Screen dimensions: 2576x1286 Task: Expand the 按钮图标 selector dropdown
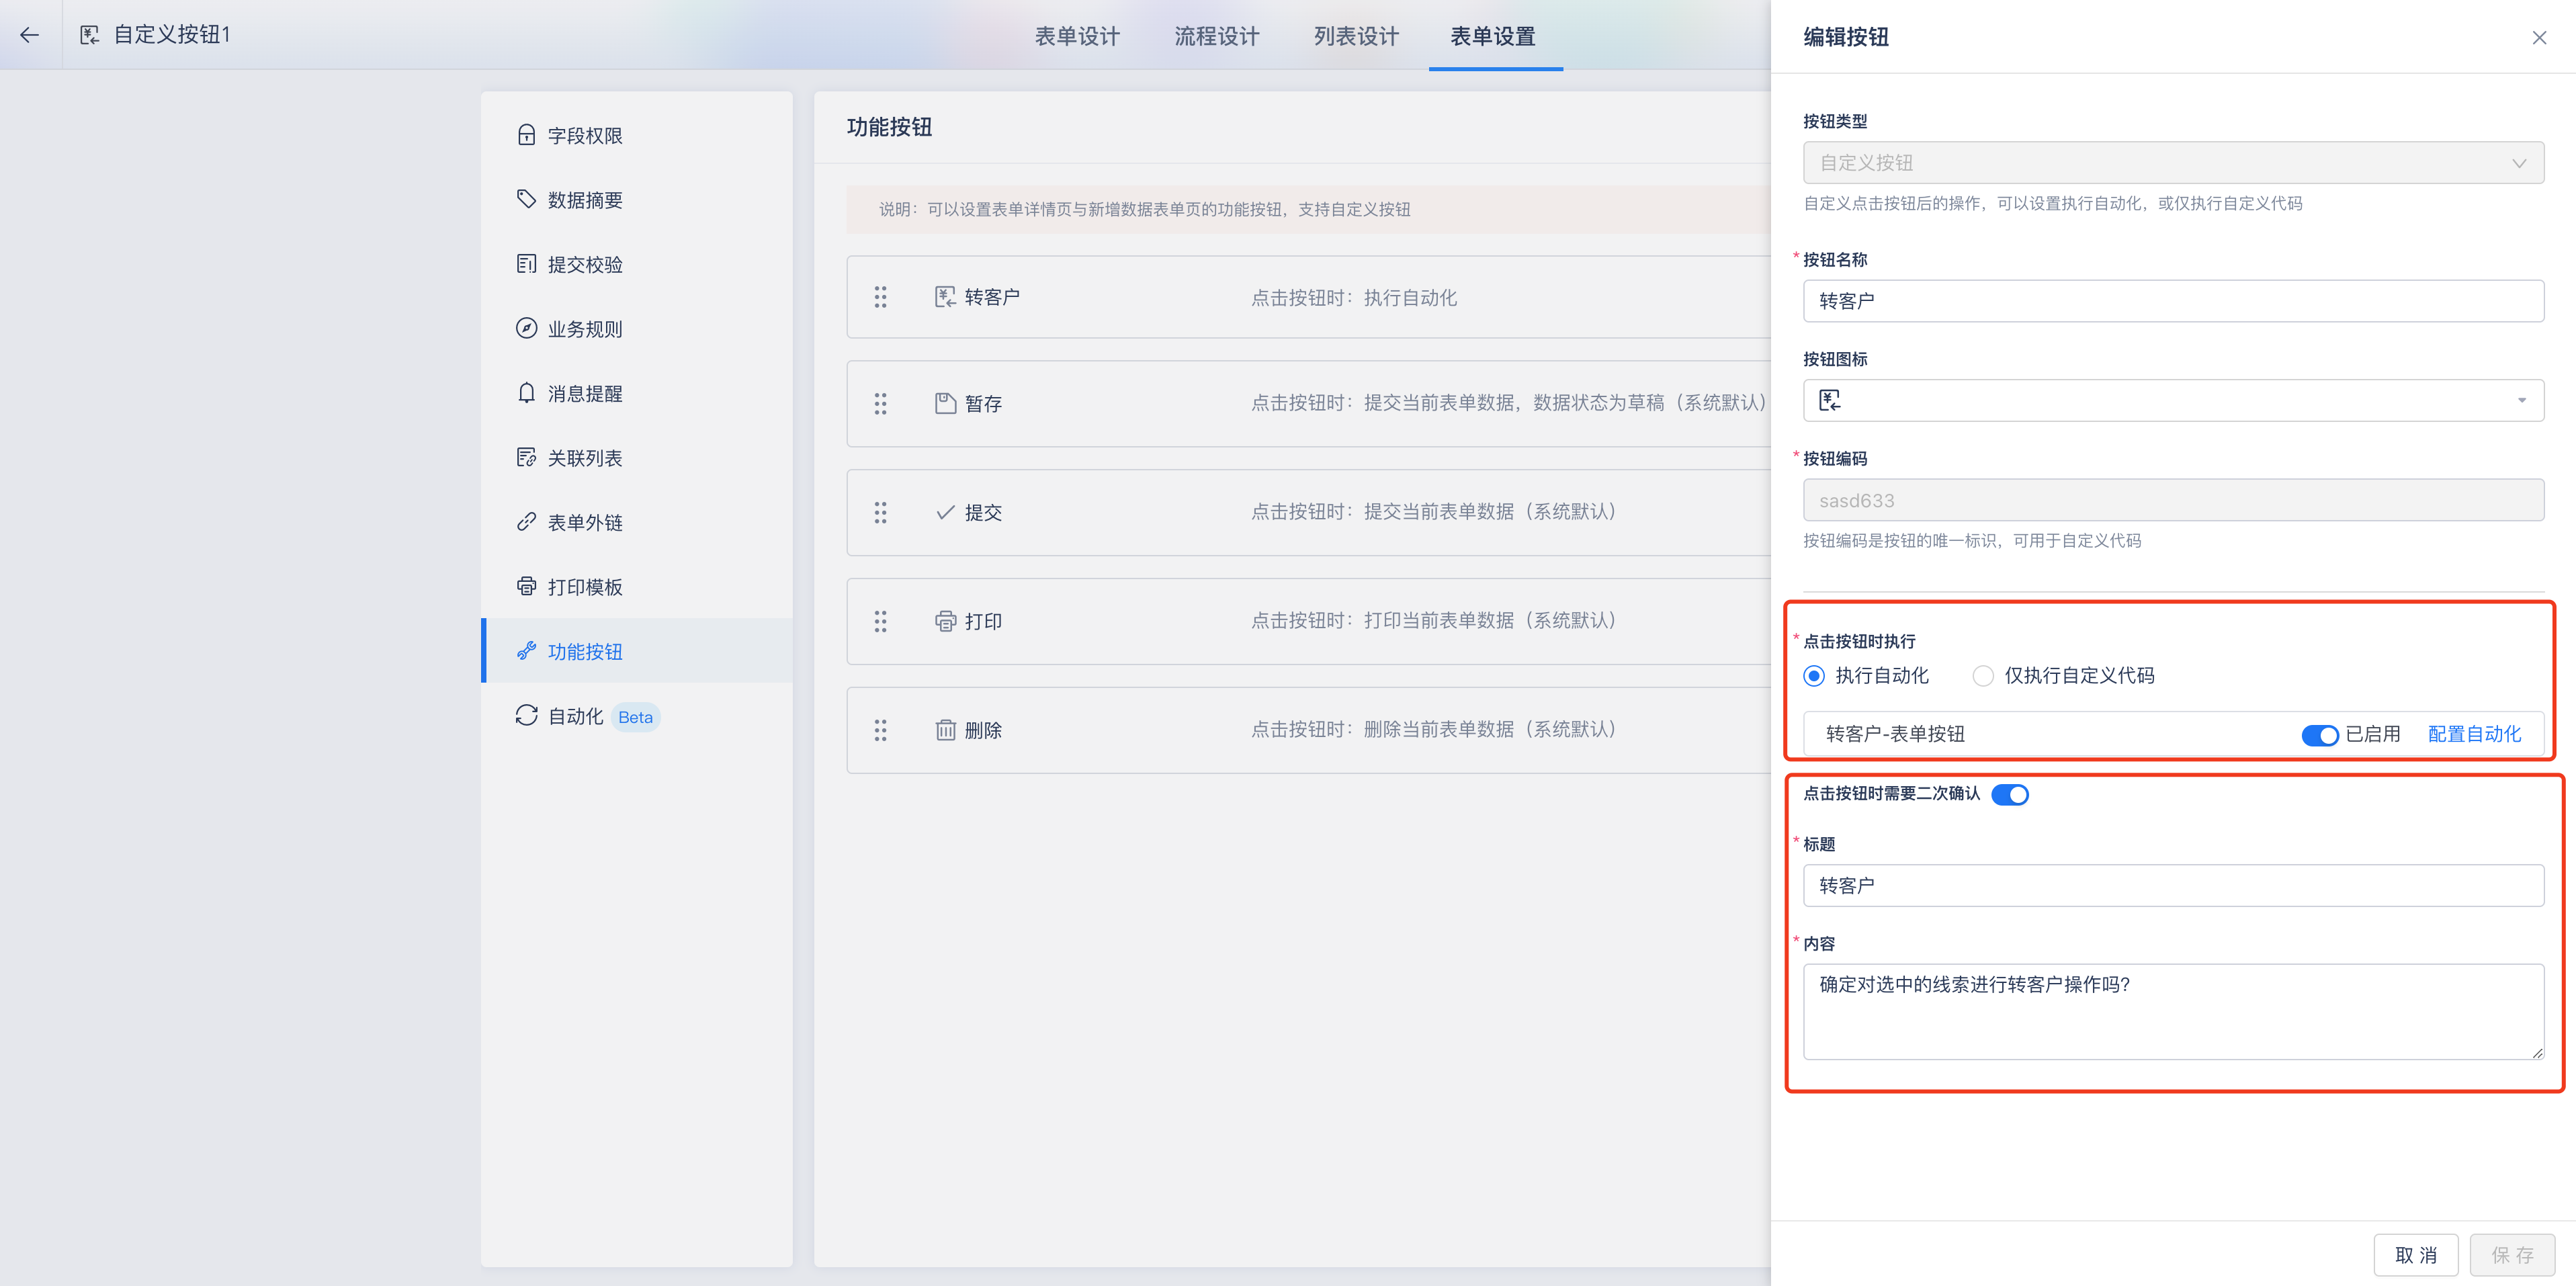2173,400
